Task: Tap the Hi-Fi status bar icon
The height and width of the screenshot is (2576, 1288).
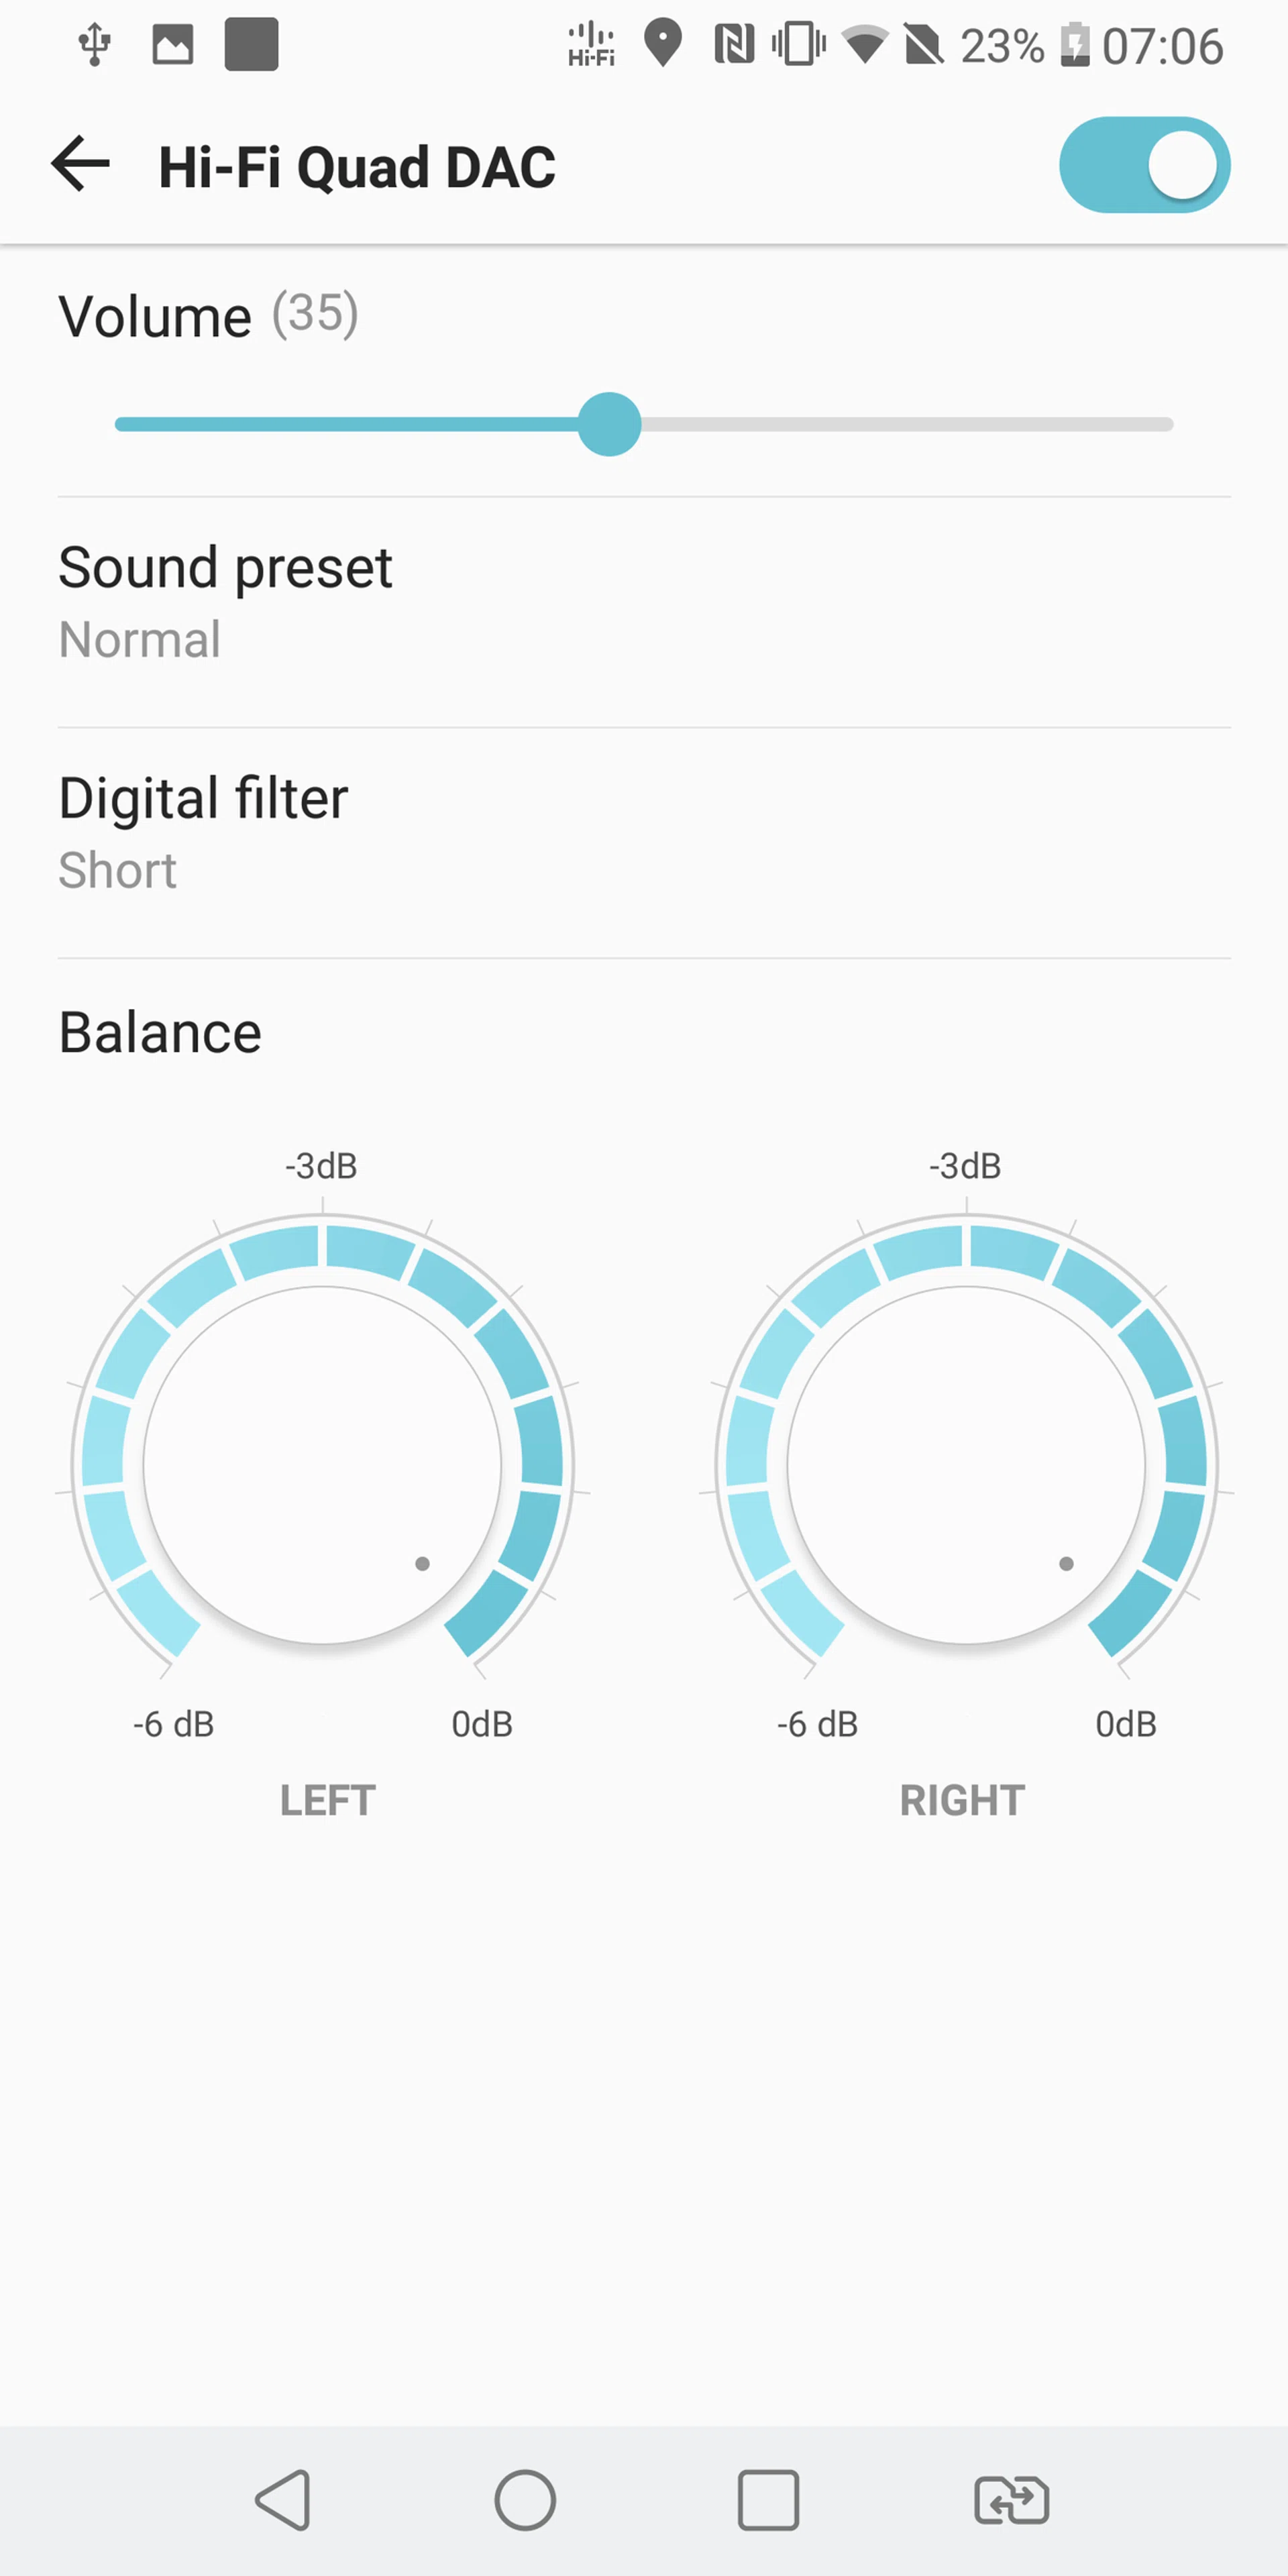Action: (591, 45)
